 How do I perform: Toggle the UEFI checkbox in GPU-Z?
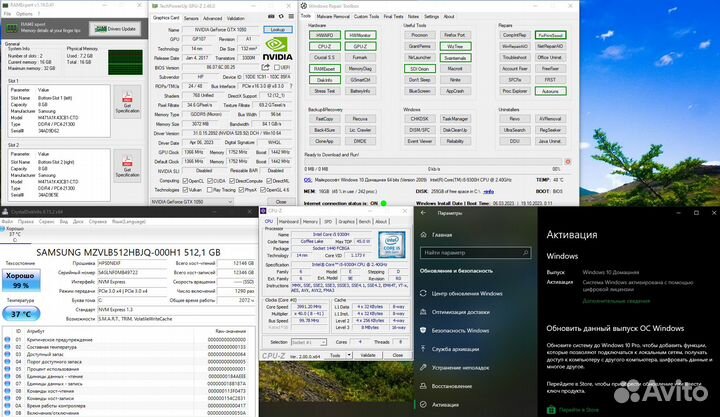pyautogui.click(x=277, y=68)
